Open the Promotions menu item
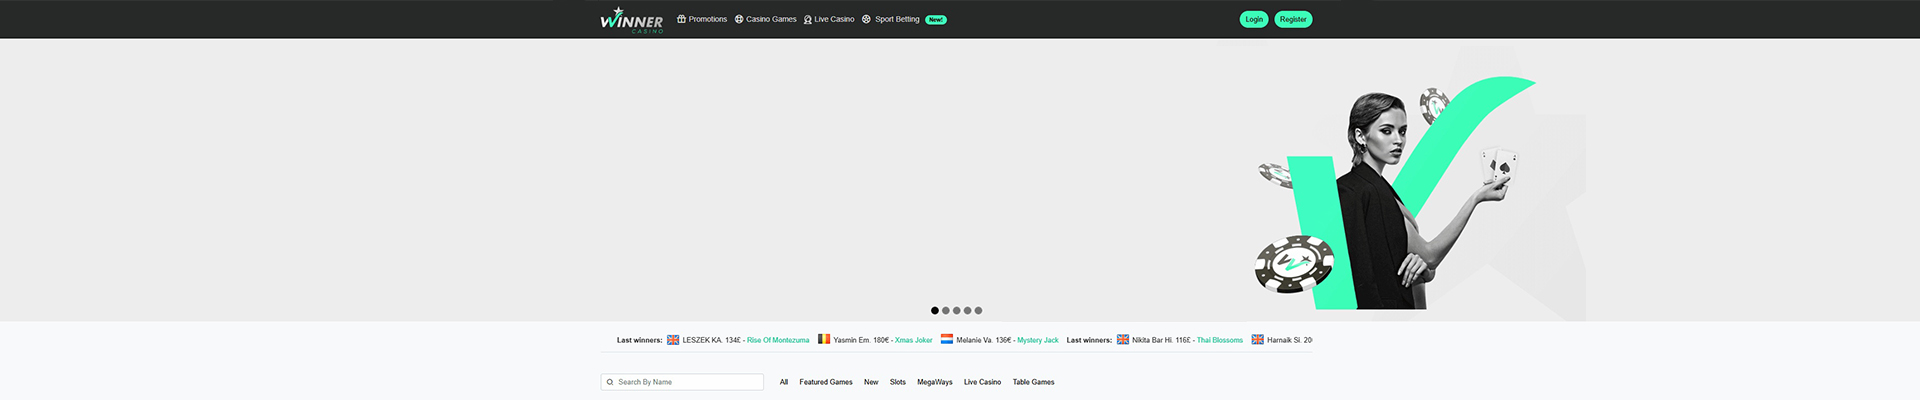 tap(708, 19)
